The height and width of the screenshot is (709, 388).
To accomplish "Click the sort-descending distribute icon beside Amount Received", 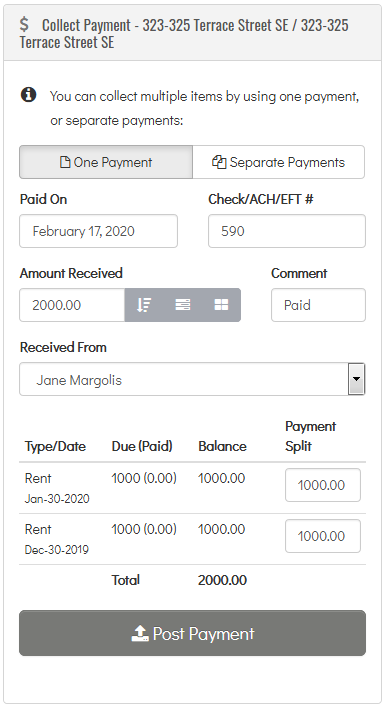I will (144, 305).
